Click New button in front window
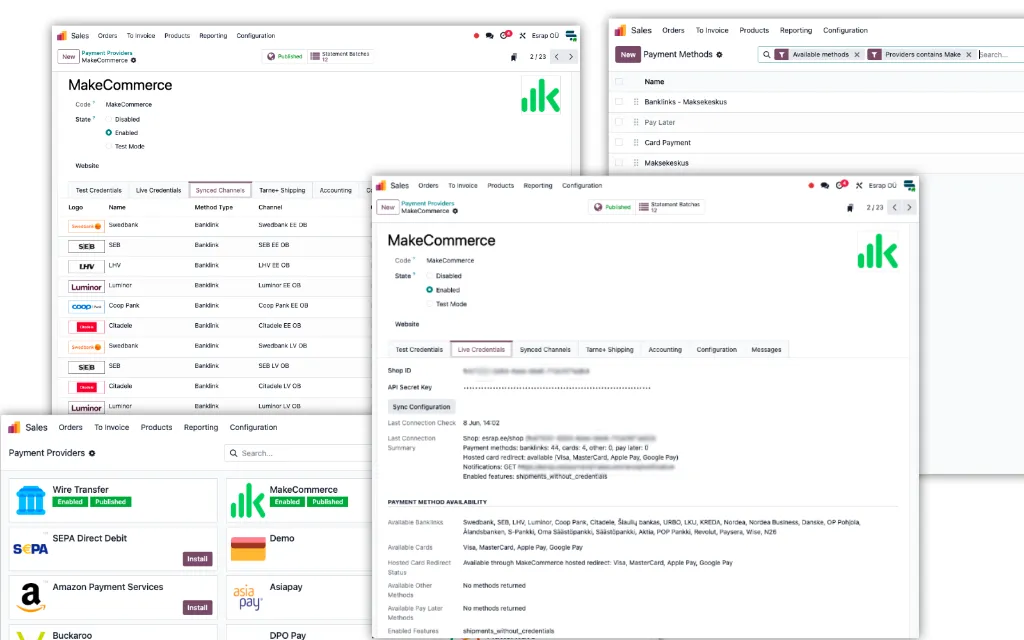The height and width of the screenshot is (640, 1024). point(388,207)
